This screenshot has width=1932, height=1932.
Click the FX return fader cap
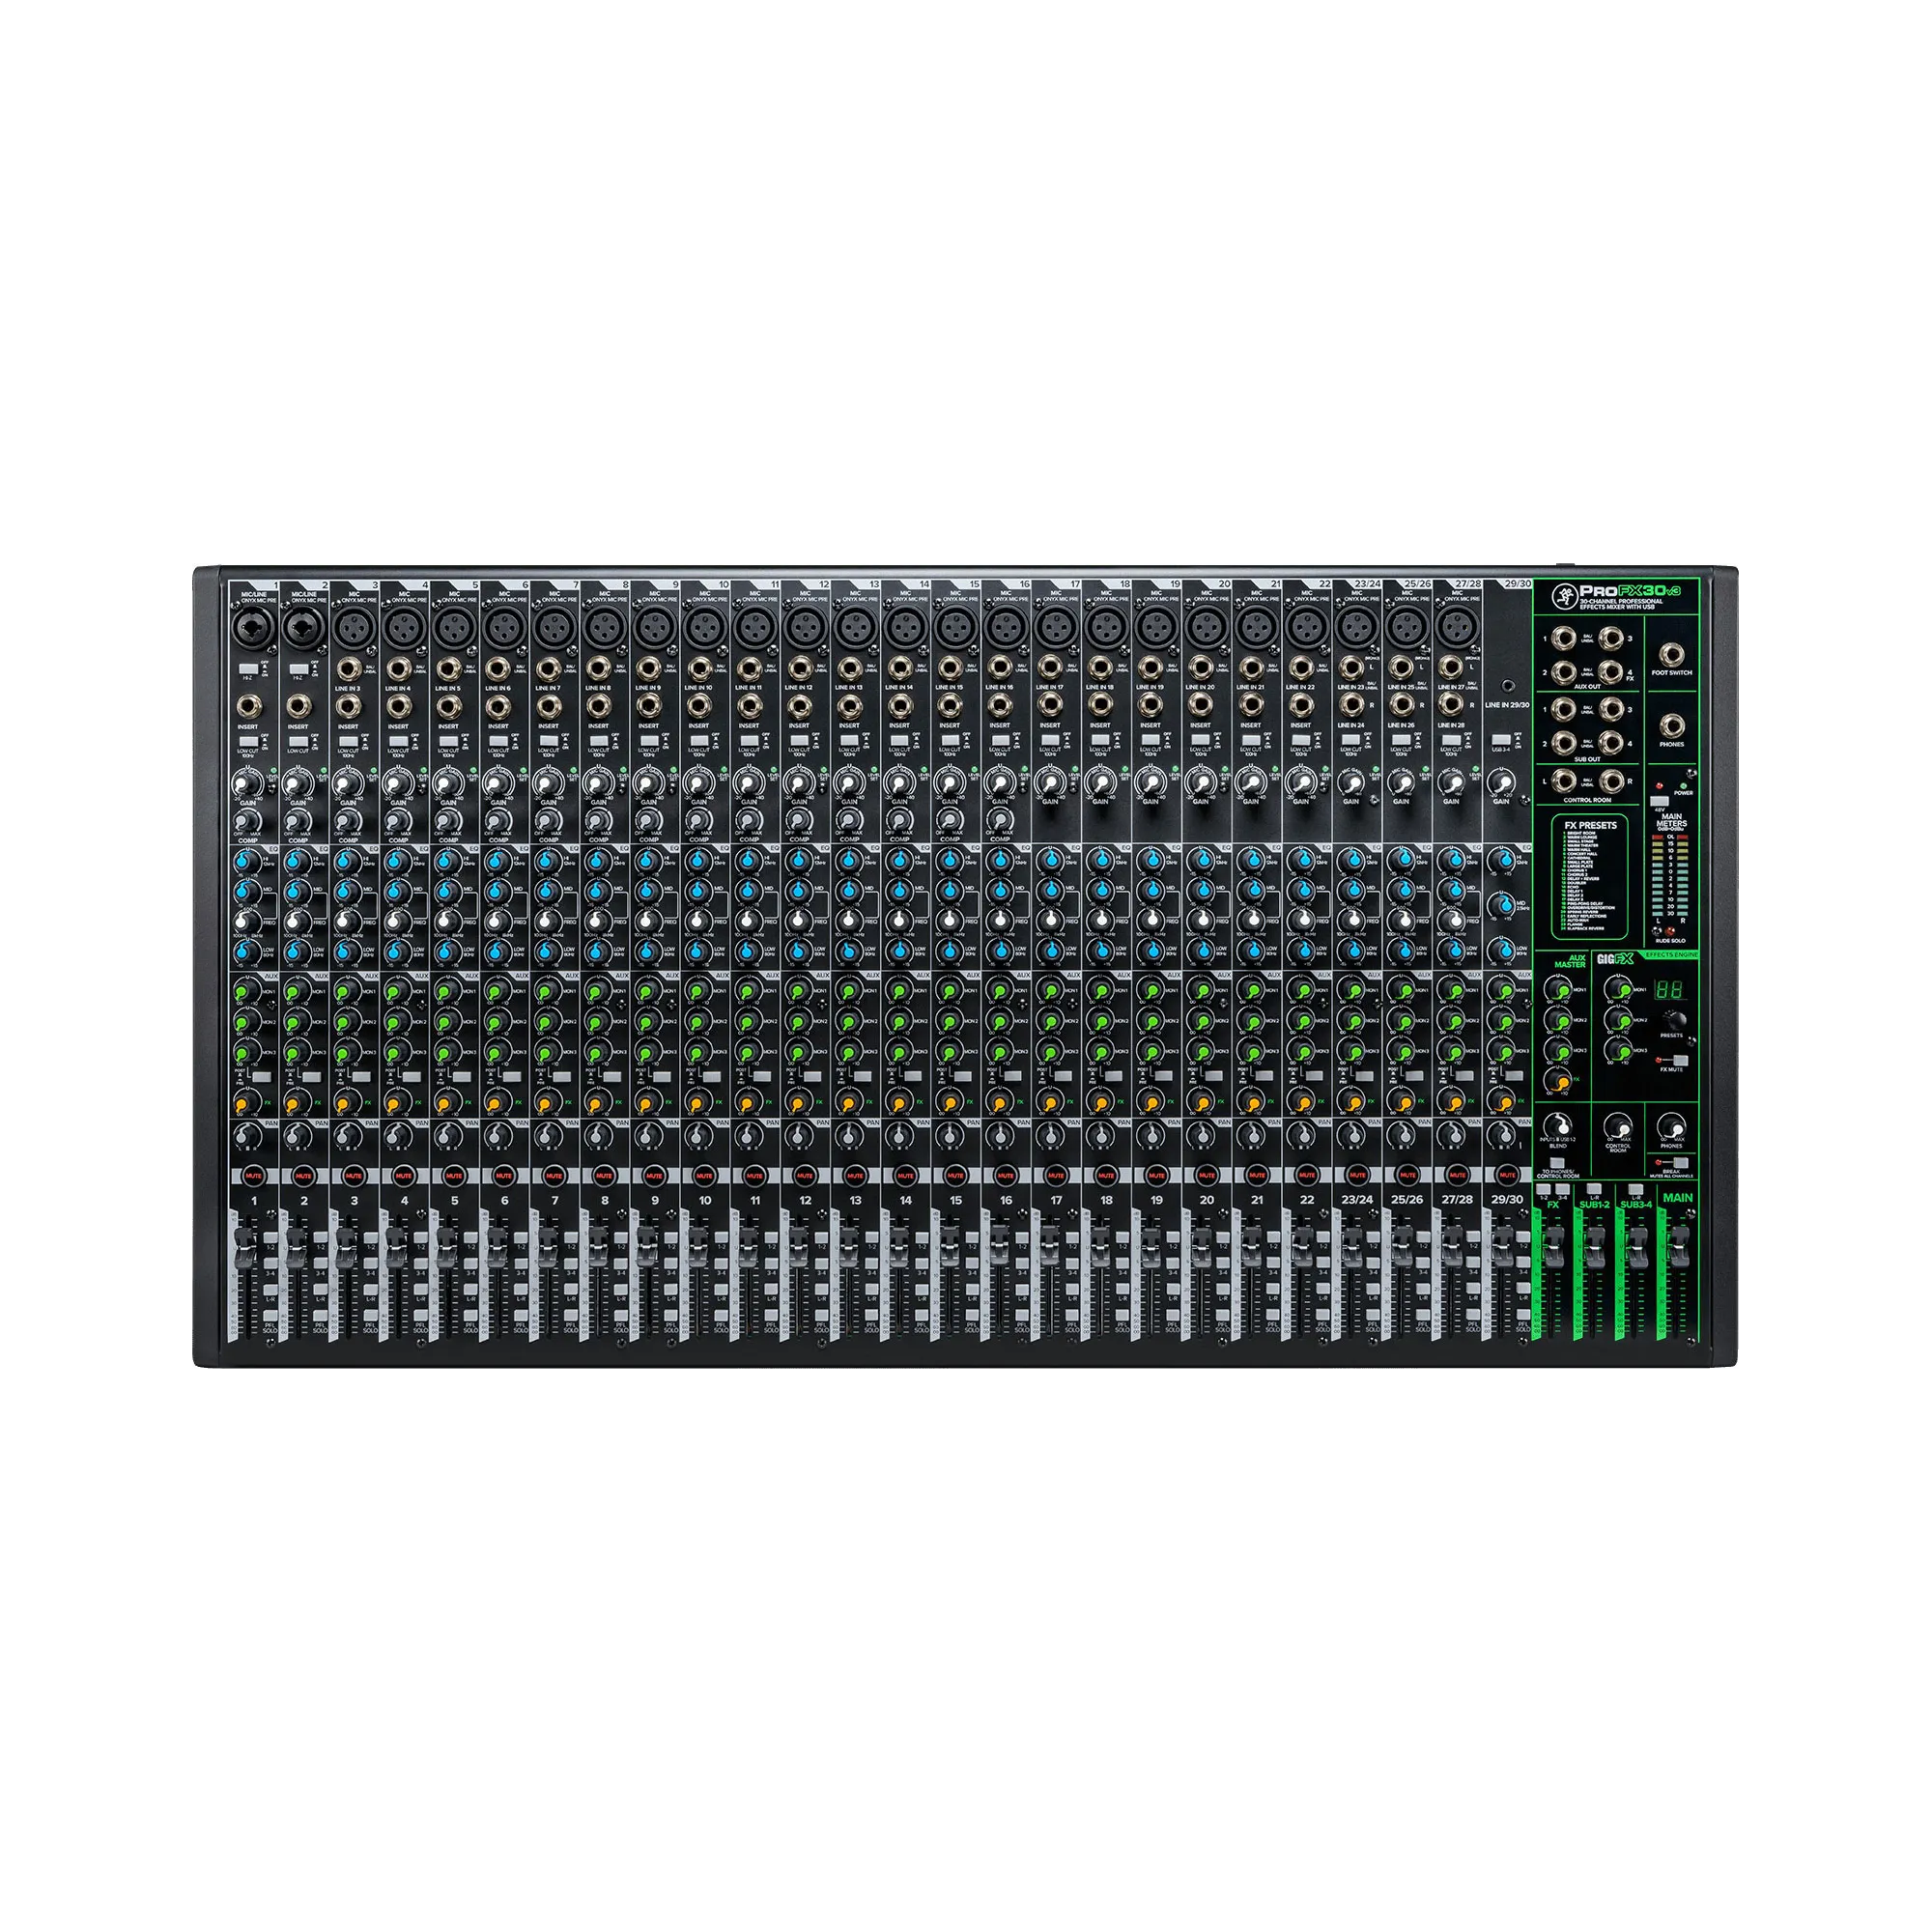pyautogui.click(x=1553, y=1247)
